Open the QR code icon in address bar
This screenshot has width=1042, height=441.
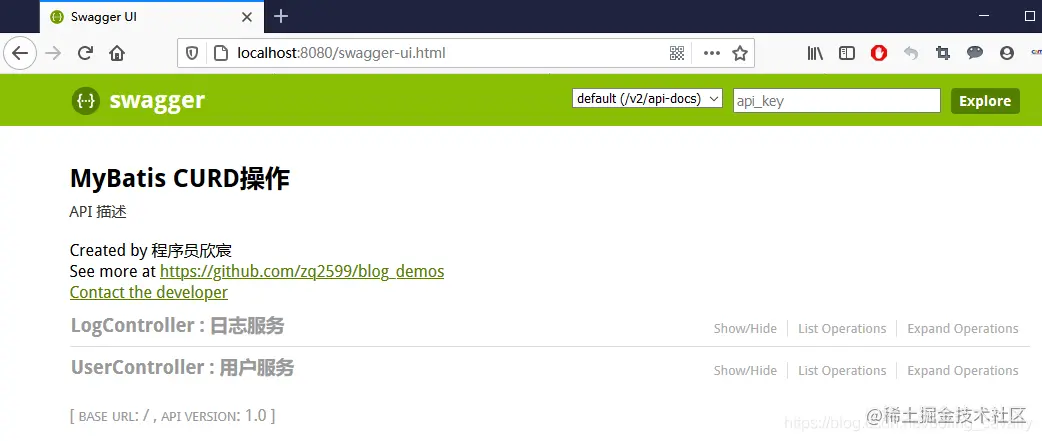(x=677, y=53)
